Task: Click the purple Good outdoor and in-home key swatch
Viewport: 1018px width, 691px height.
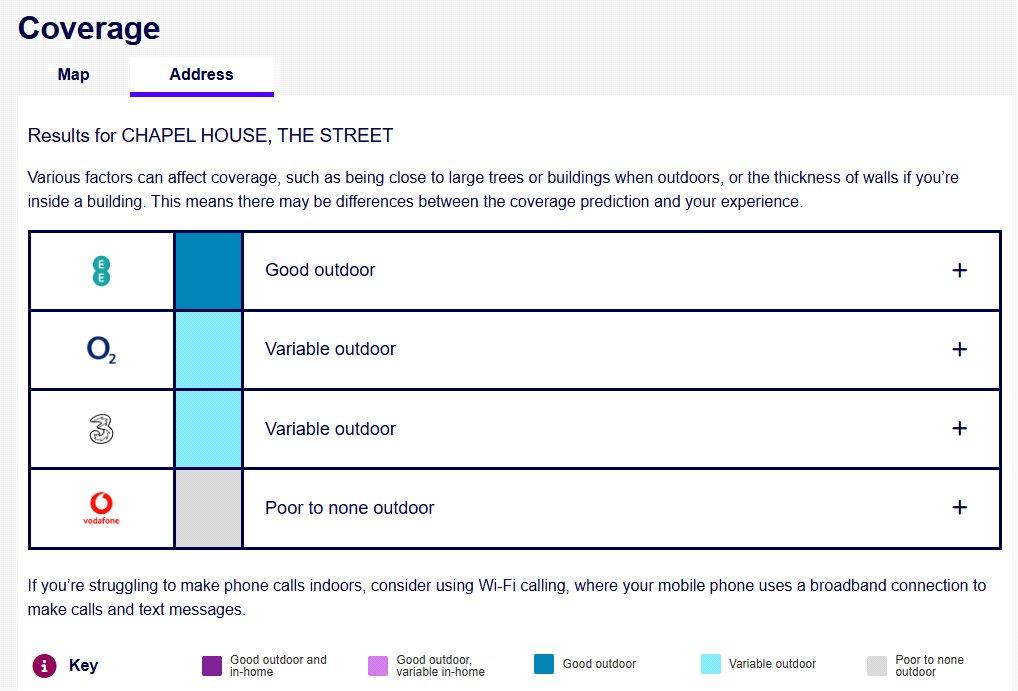Action: 212,665
